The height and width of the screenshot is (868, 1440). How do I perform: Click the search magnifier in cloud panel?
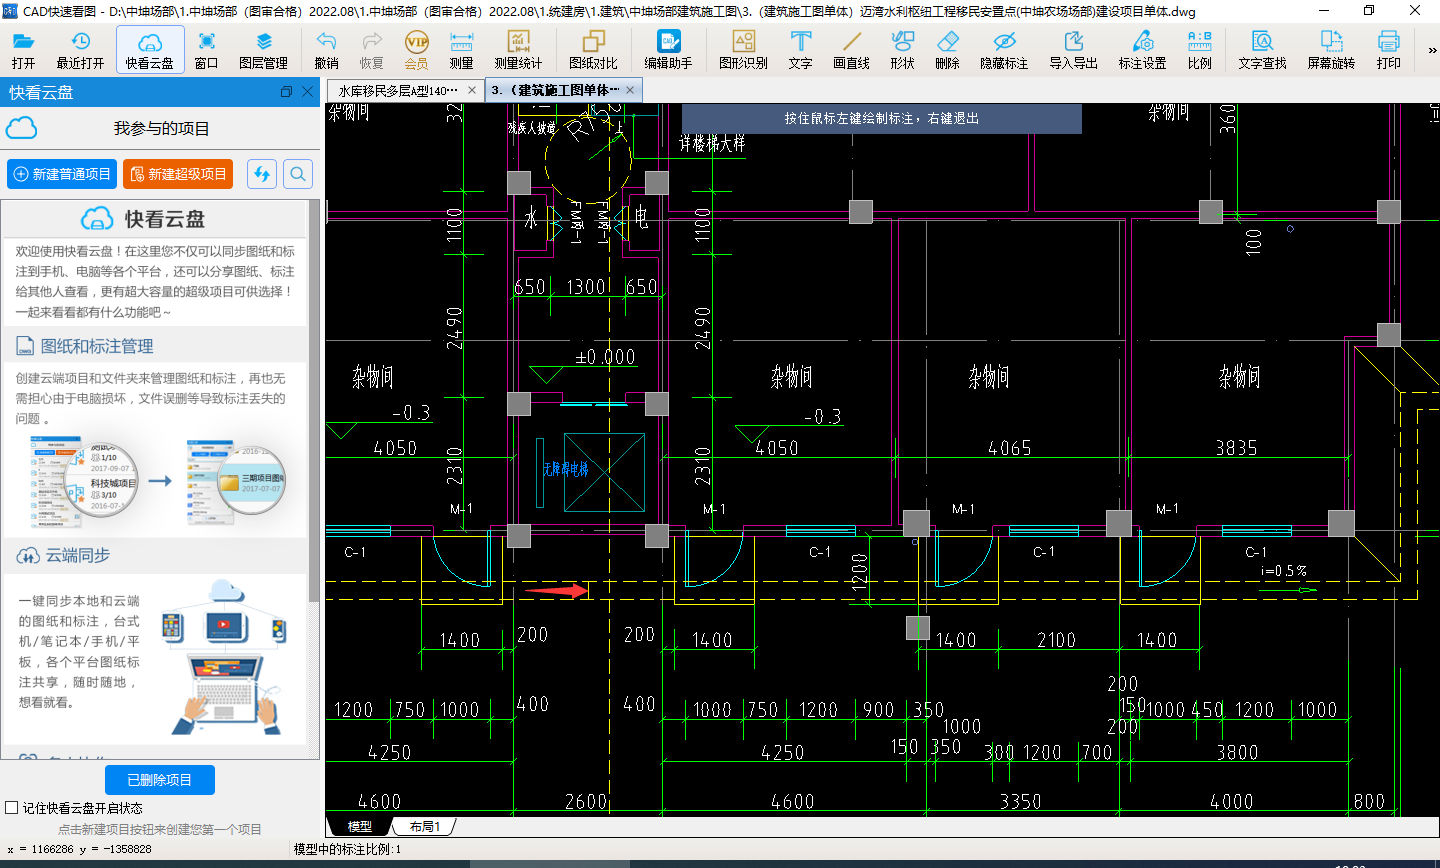pyautogui.click(x=298, y=174)
